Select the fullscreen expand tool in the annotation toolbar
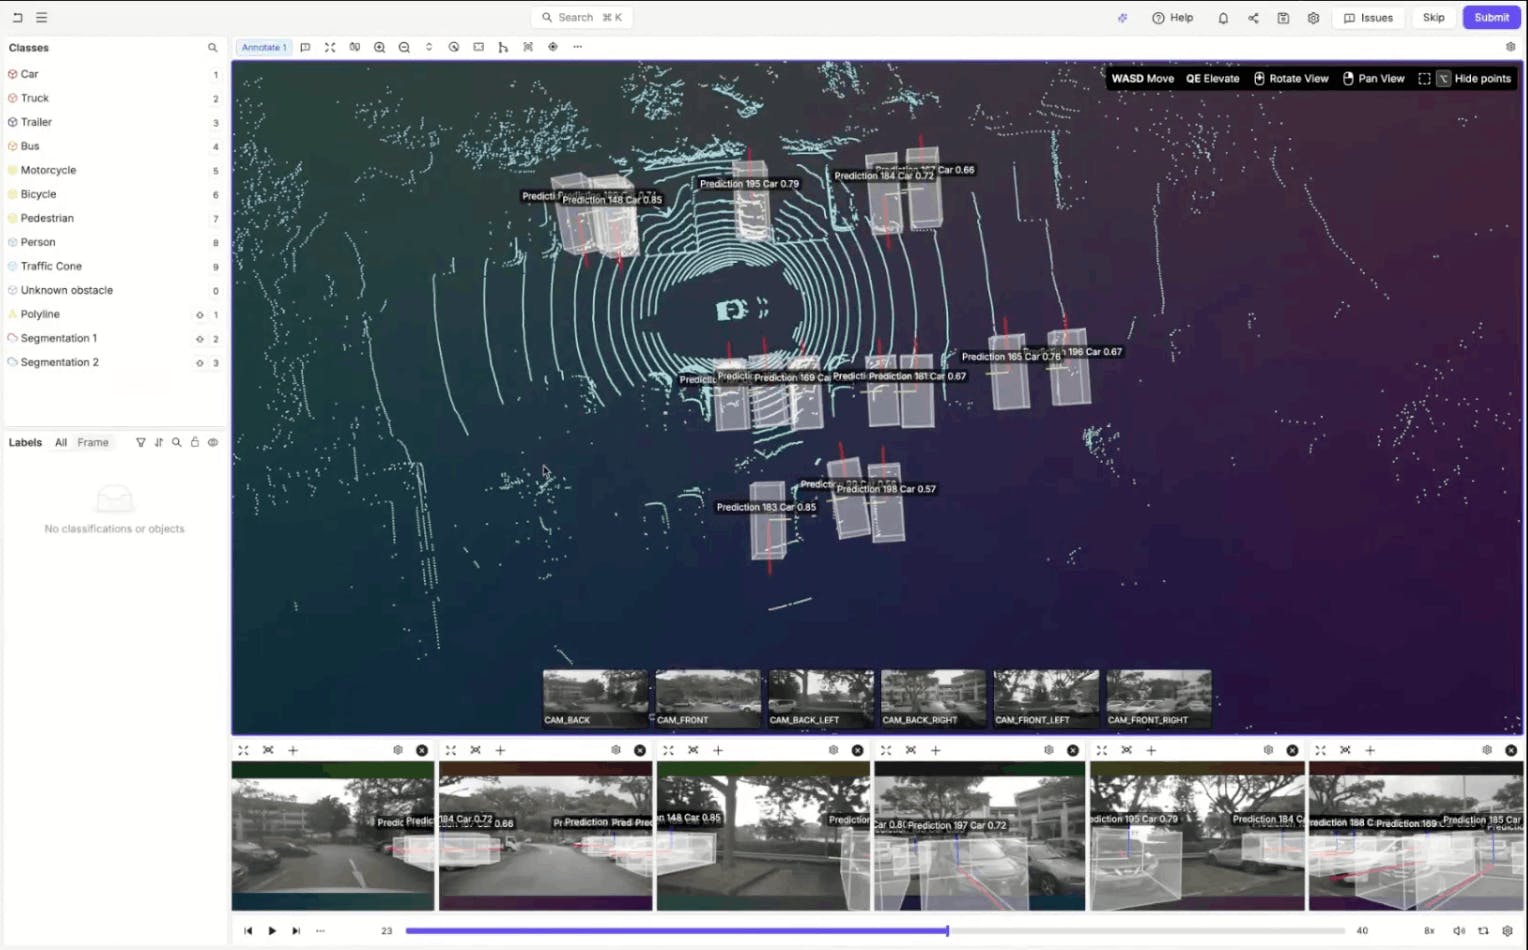1528x950 pixels. 330,47
